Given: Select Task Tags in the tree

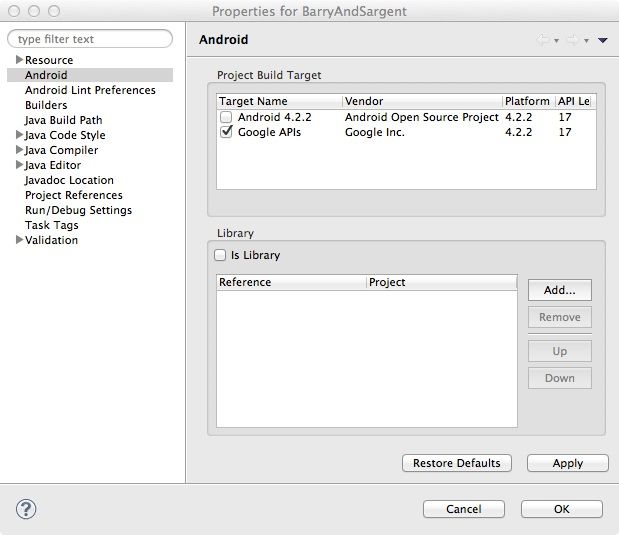Looking at the screenshot, I should (52, 225).
